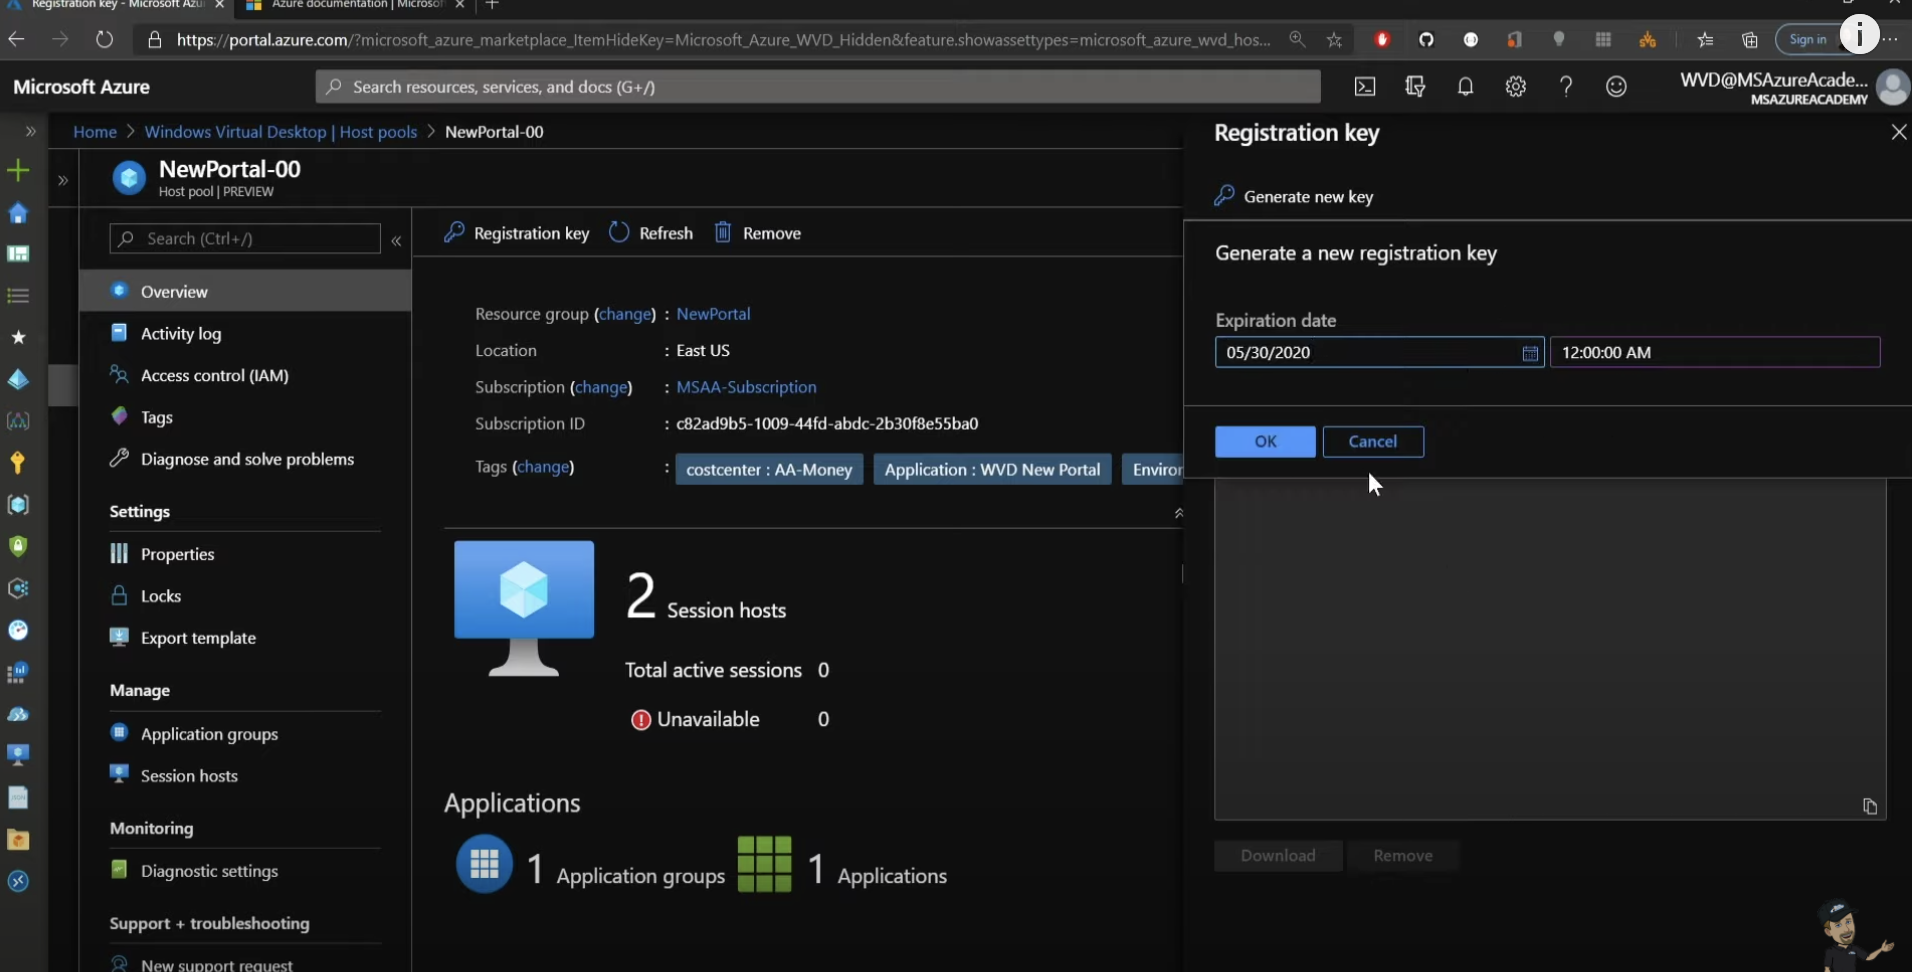Click Create a resource plus icon
Screen dimensions: 1912x972
pyautogui.click(x=18, y=171)
